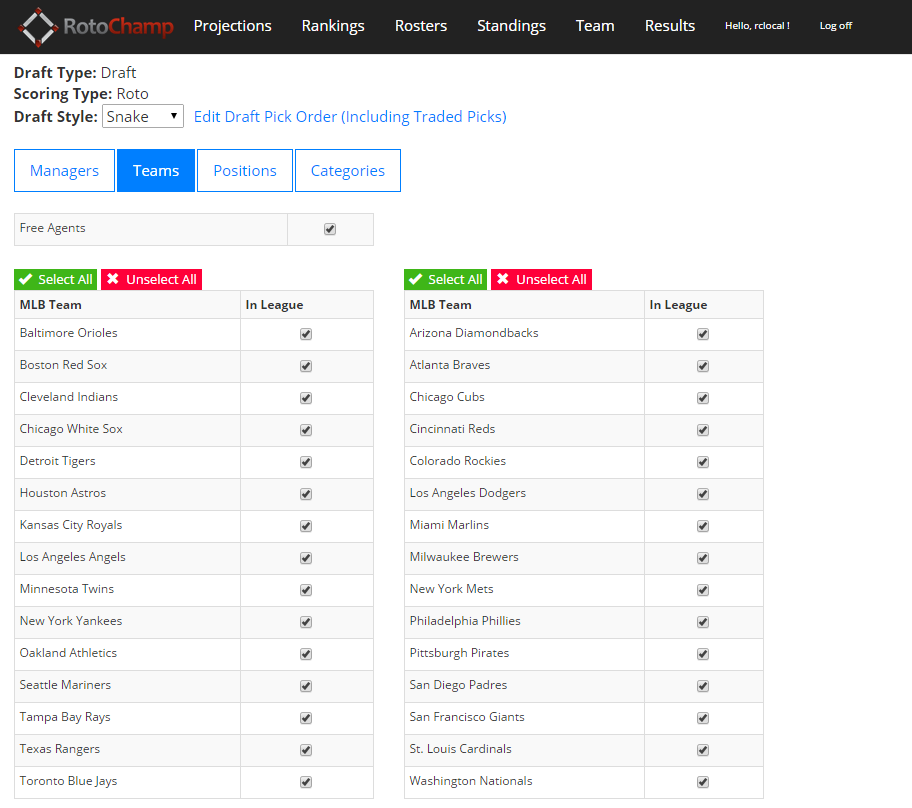
Task: Toggle Los Angeles Dodgers checkbox
Action: [x=703, y=494]
